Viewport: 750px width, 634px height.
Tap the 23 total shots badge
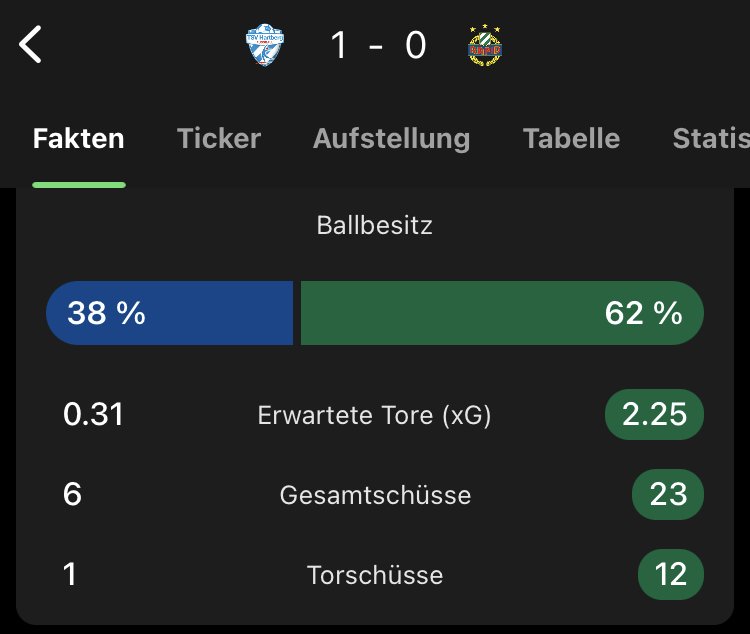(668, 495)
